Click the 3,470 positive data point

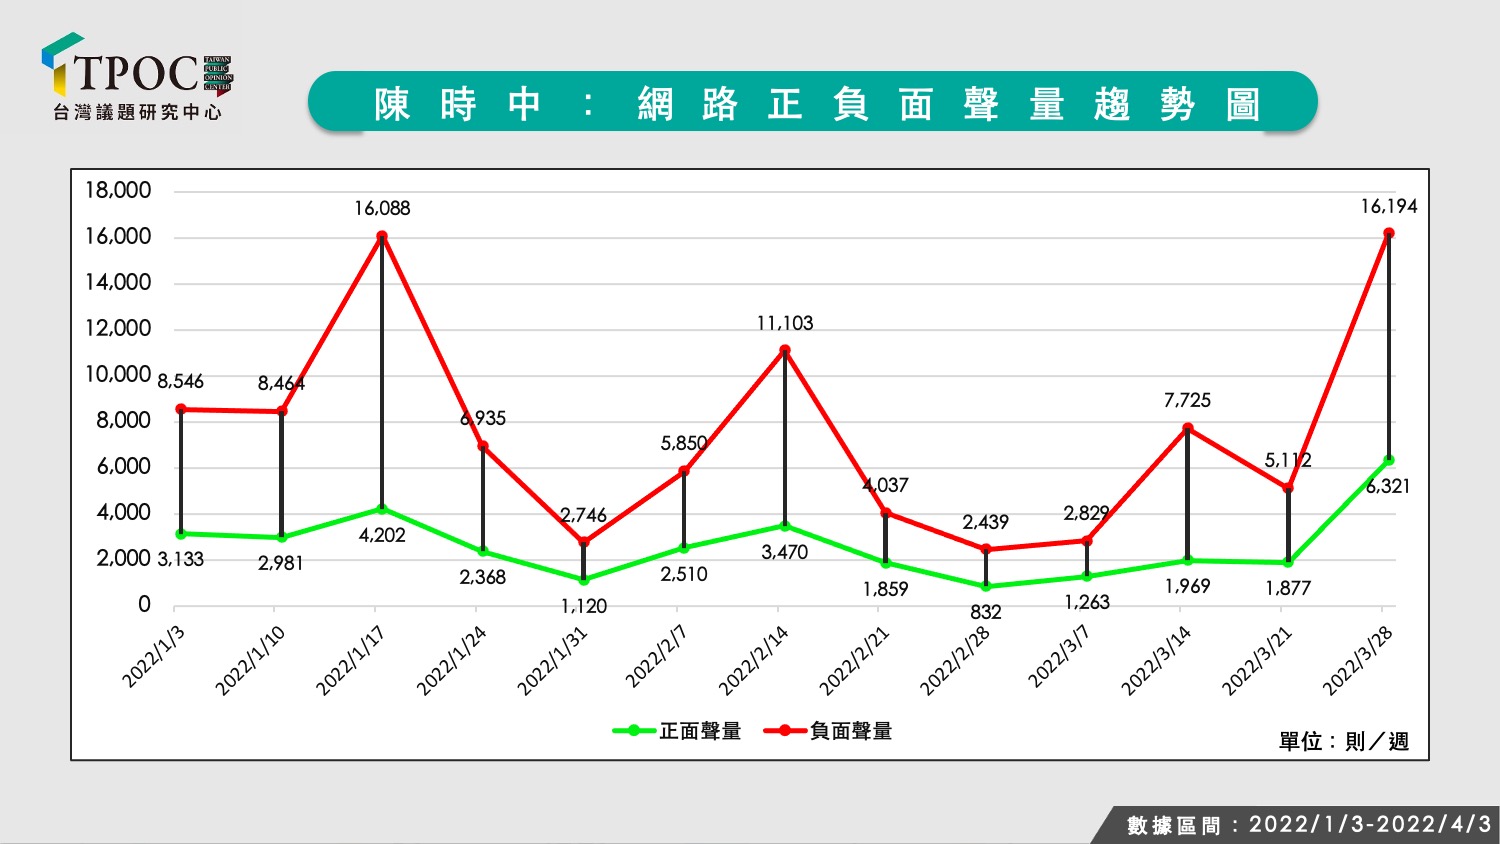click(785, 526)
